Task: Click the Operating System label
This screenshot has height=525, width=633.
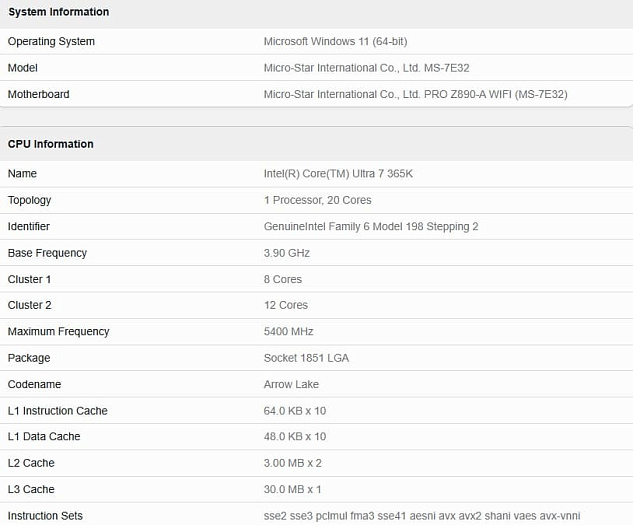Action: click(x=51, y=42)
